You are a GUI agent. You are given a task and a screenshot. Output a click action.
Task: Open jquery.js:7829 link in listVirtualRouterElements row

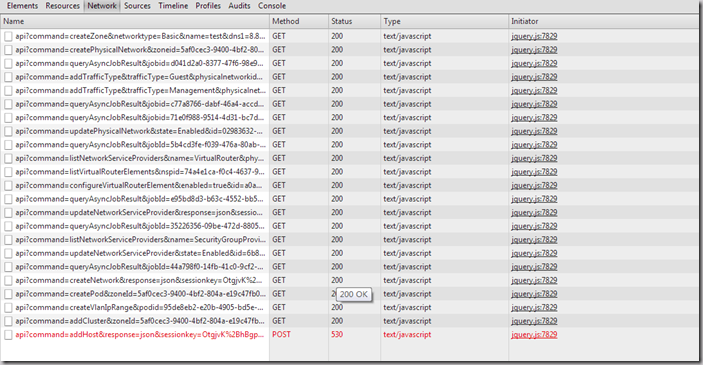(x=534, y=172)
